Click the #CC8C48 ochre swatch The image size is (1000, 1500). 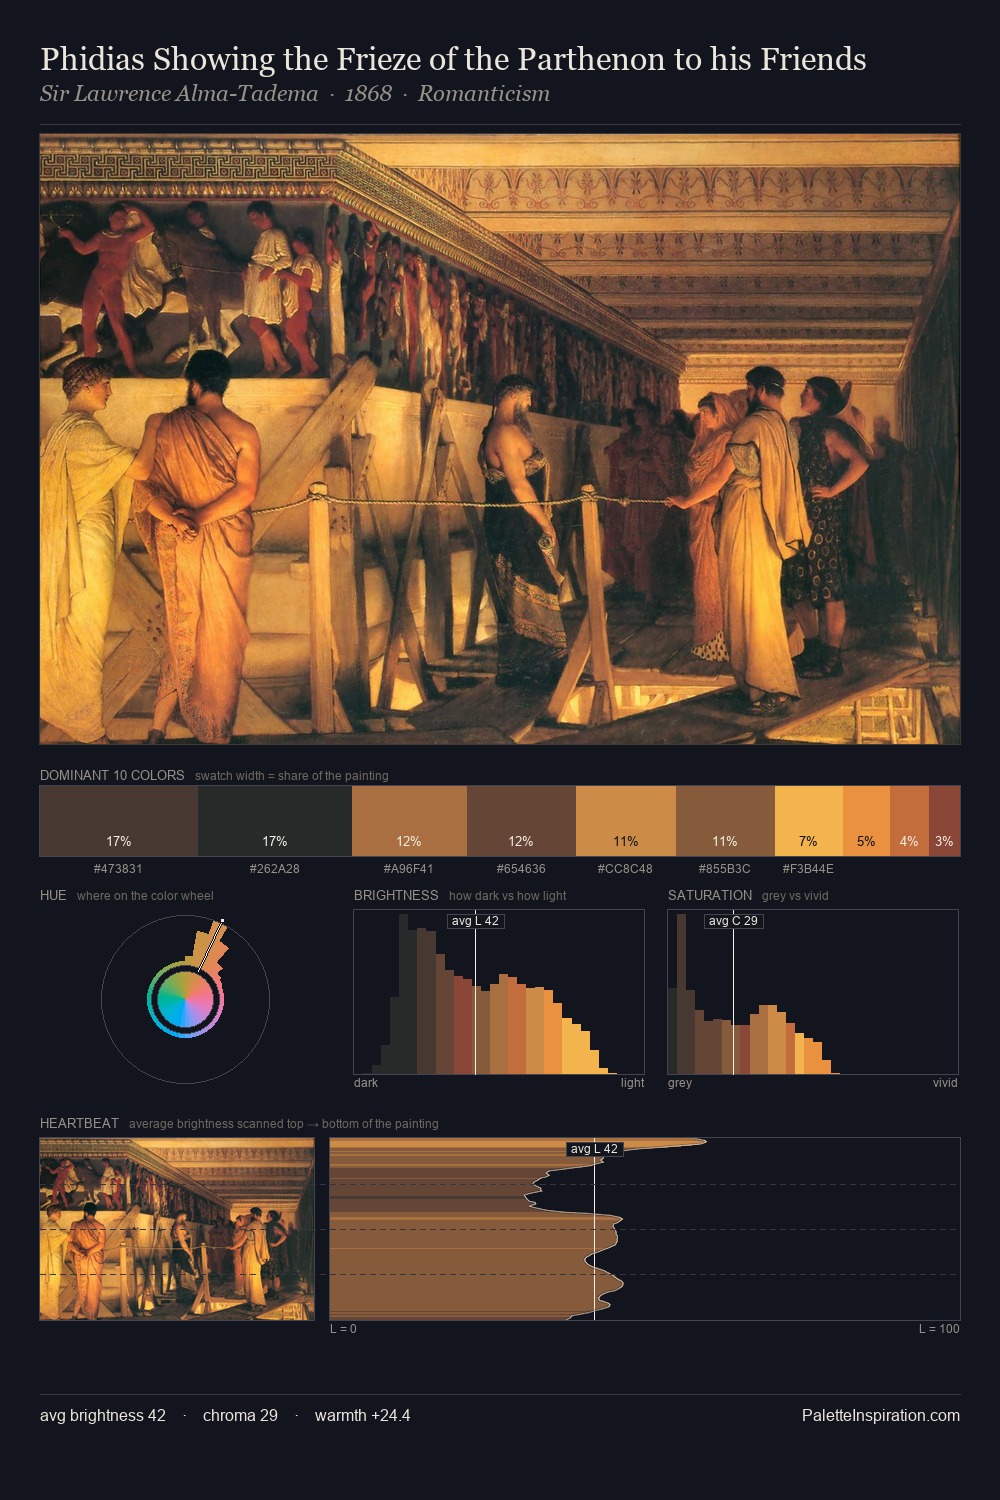tap(626, 821)
